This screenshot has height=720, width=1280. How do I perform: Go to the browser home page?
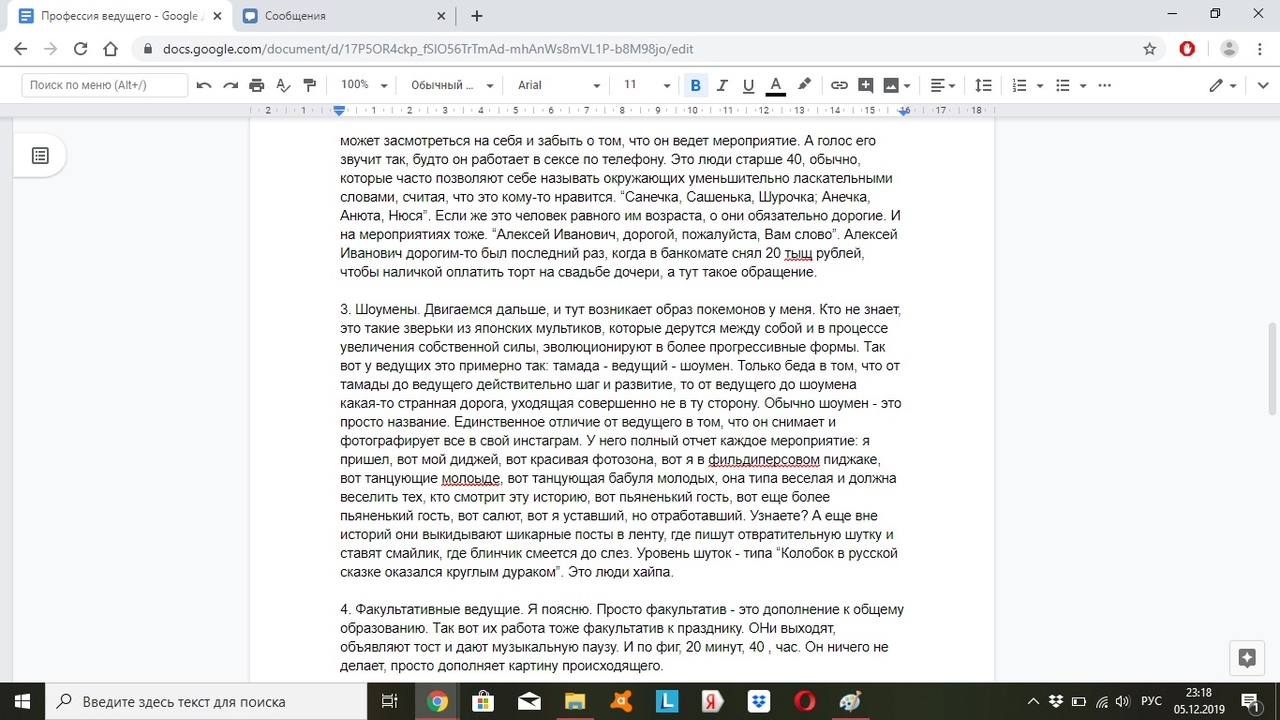pos(111,49)
